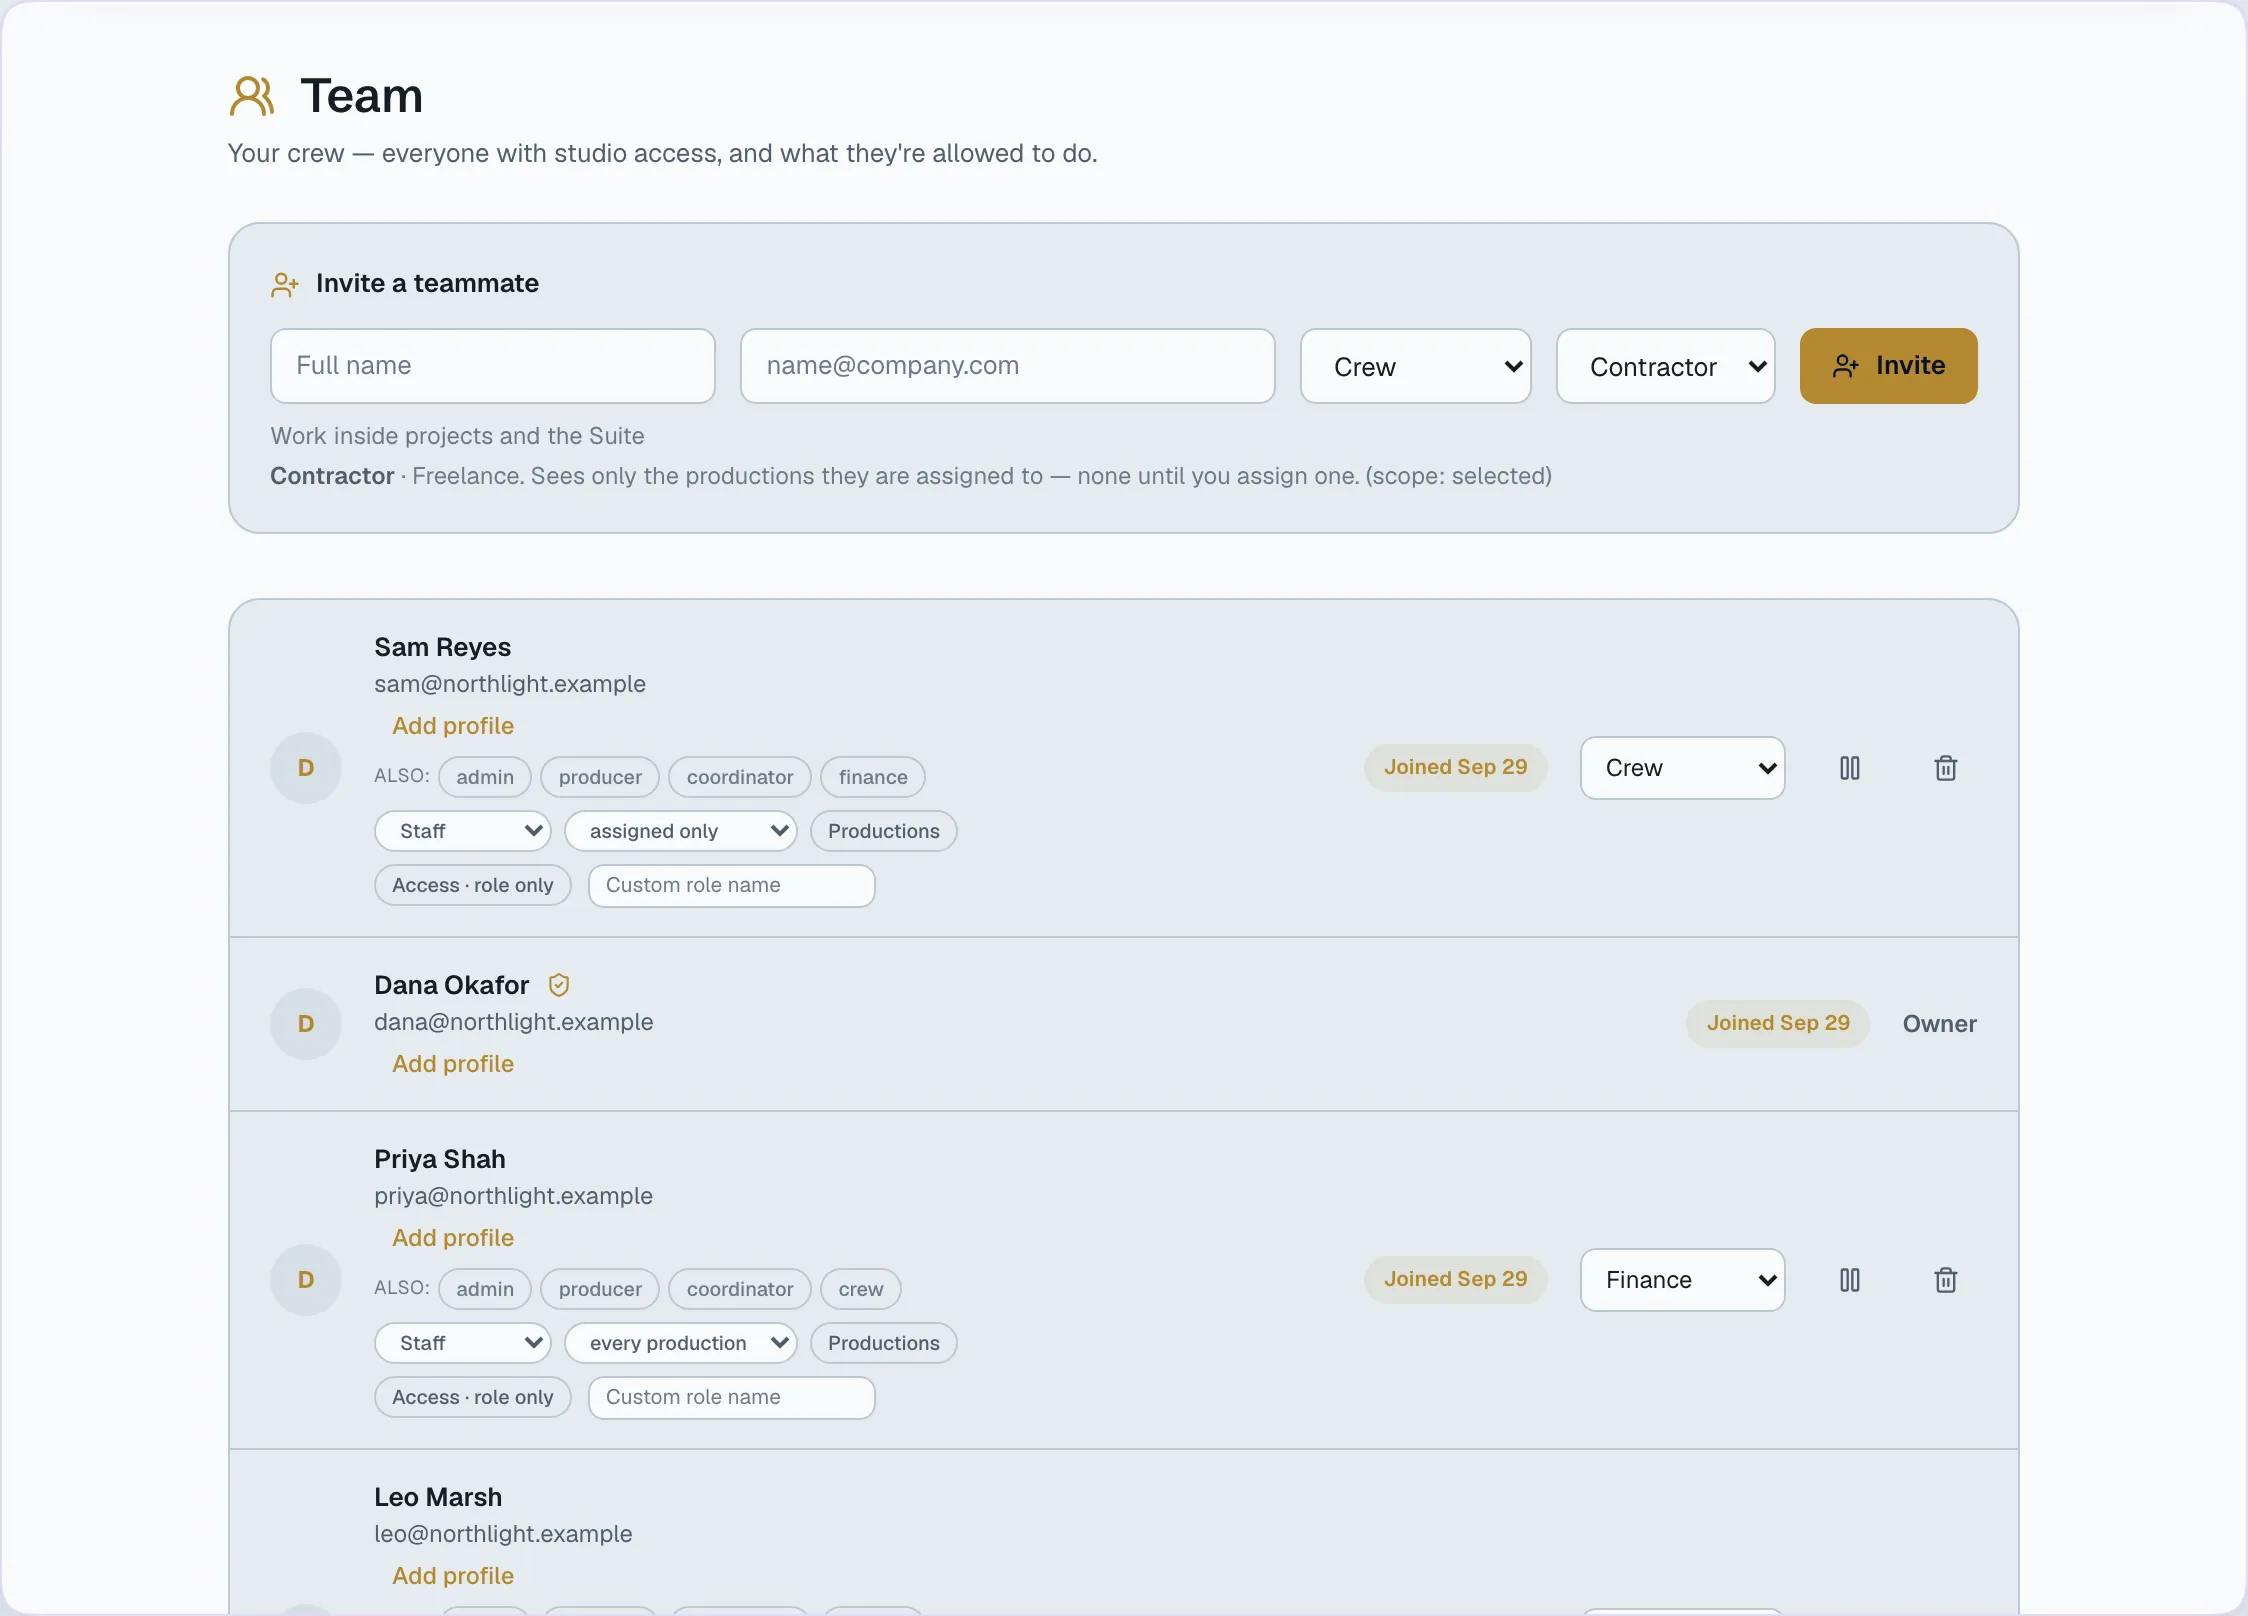The height and width of the screenshot is (1616, 2248).
Task: Toggle the producer chip in Priya Shah's row
Action: coord(600,1289)
